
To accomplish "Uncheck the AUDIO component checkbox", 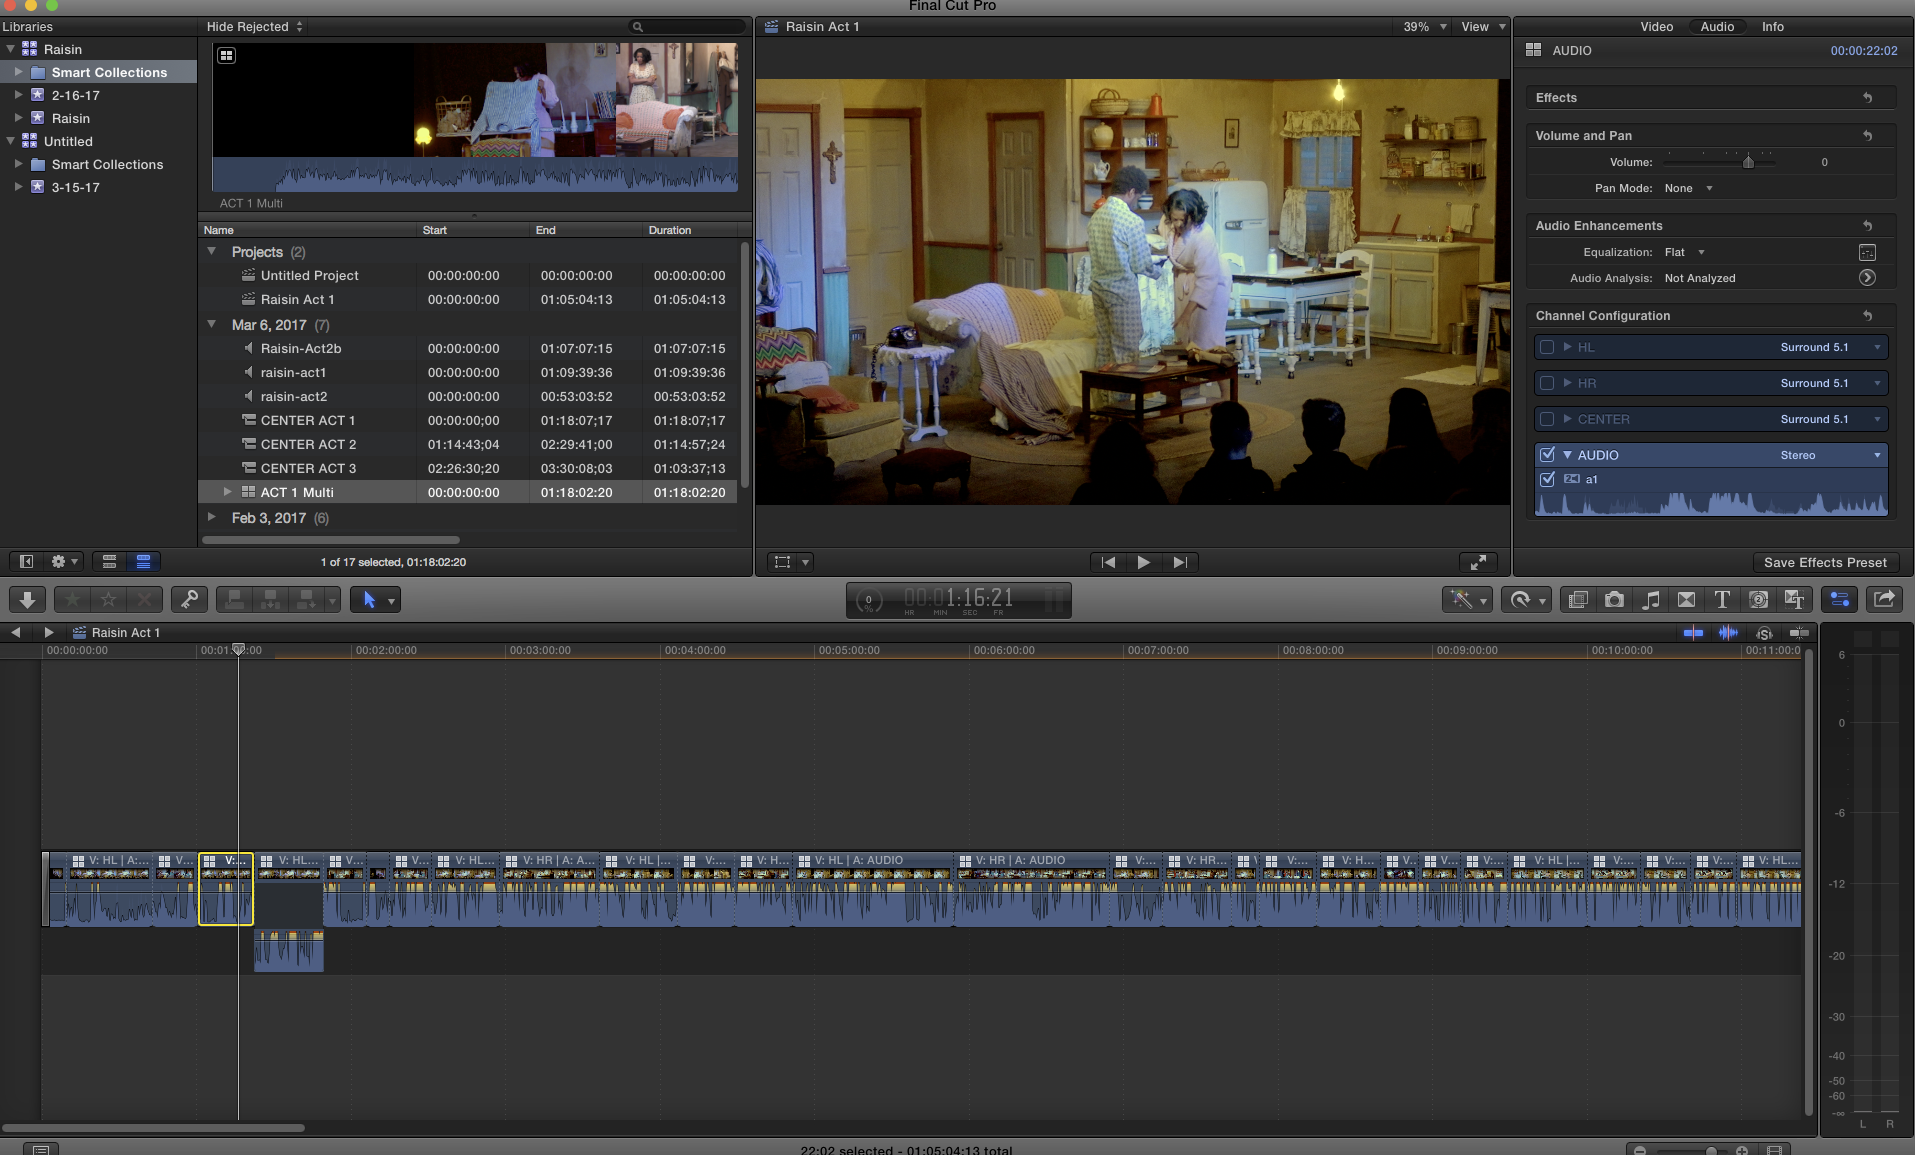I will point(1547,455).
